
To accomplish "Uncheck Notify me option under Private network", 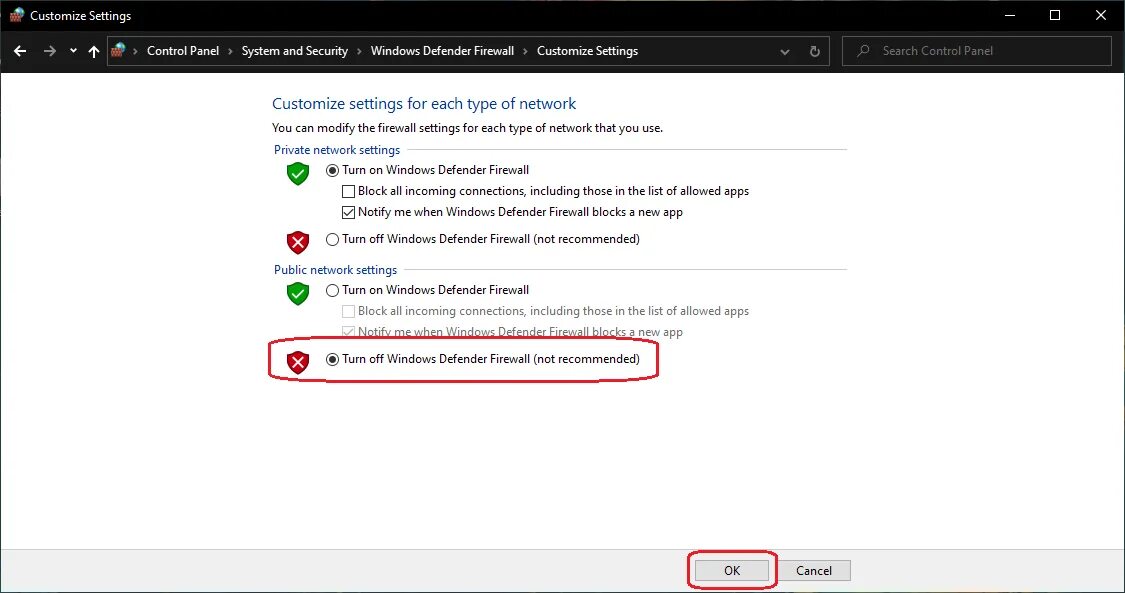I will (348, 212).
